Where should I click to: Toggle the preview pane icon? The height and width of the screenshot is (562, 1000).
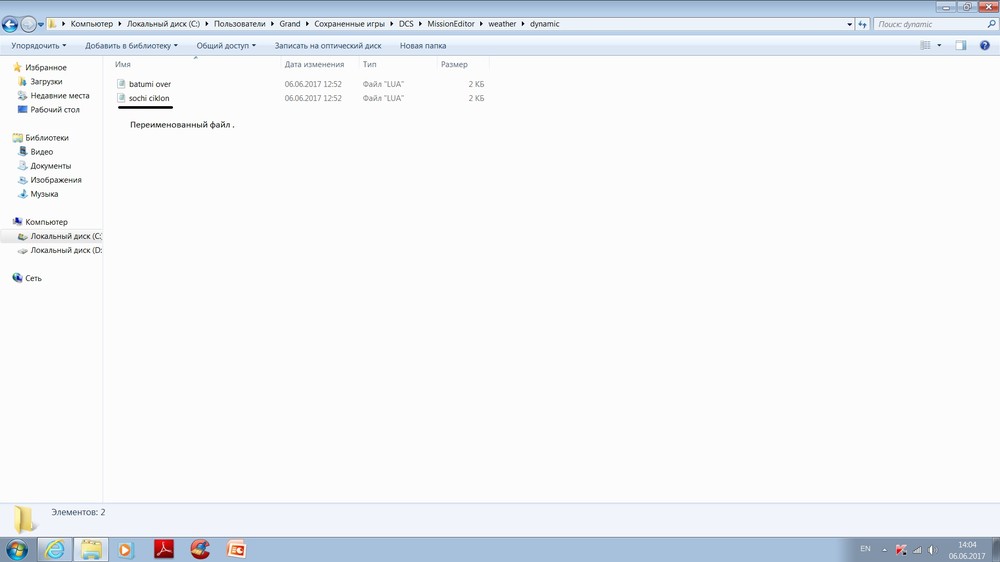point(960,45)
